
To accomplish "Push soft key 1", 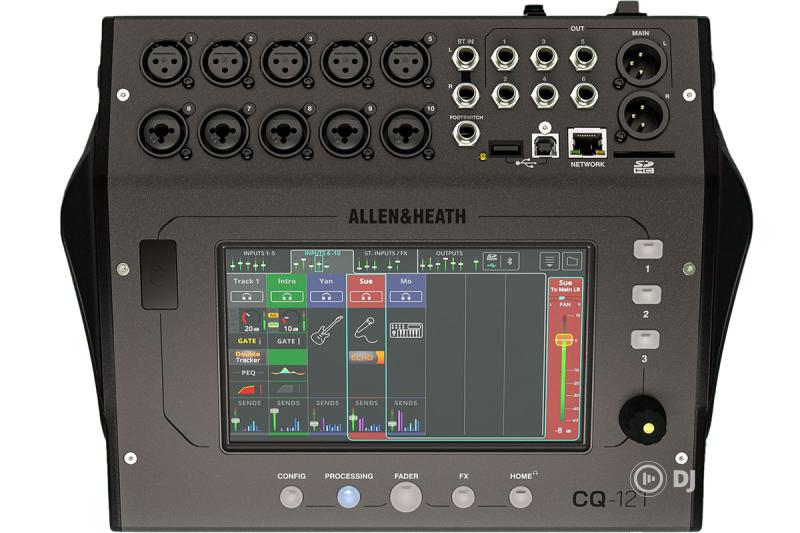I will (x=648, y=249).
